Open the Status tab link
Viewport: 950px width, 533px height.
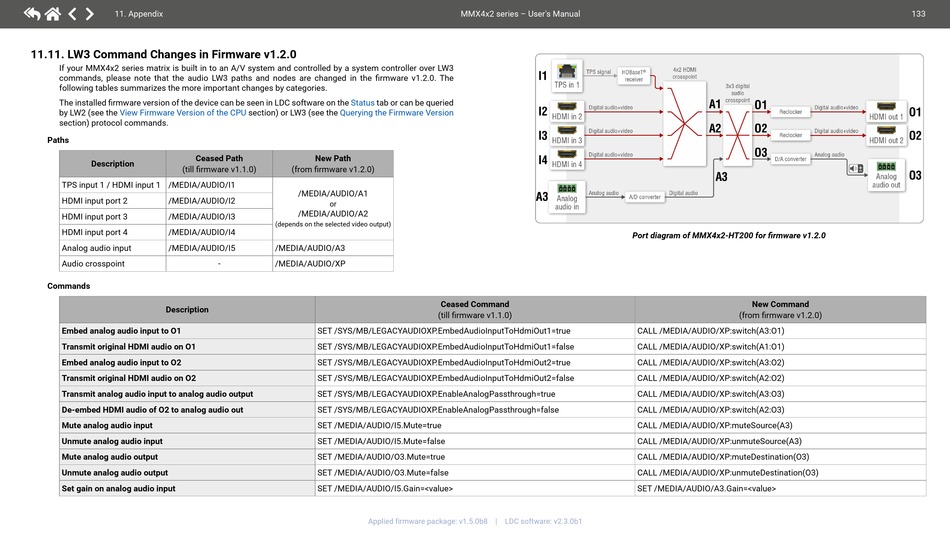point(362,102)
